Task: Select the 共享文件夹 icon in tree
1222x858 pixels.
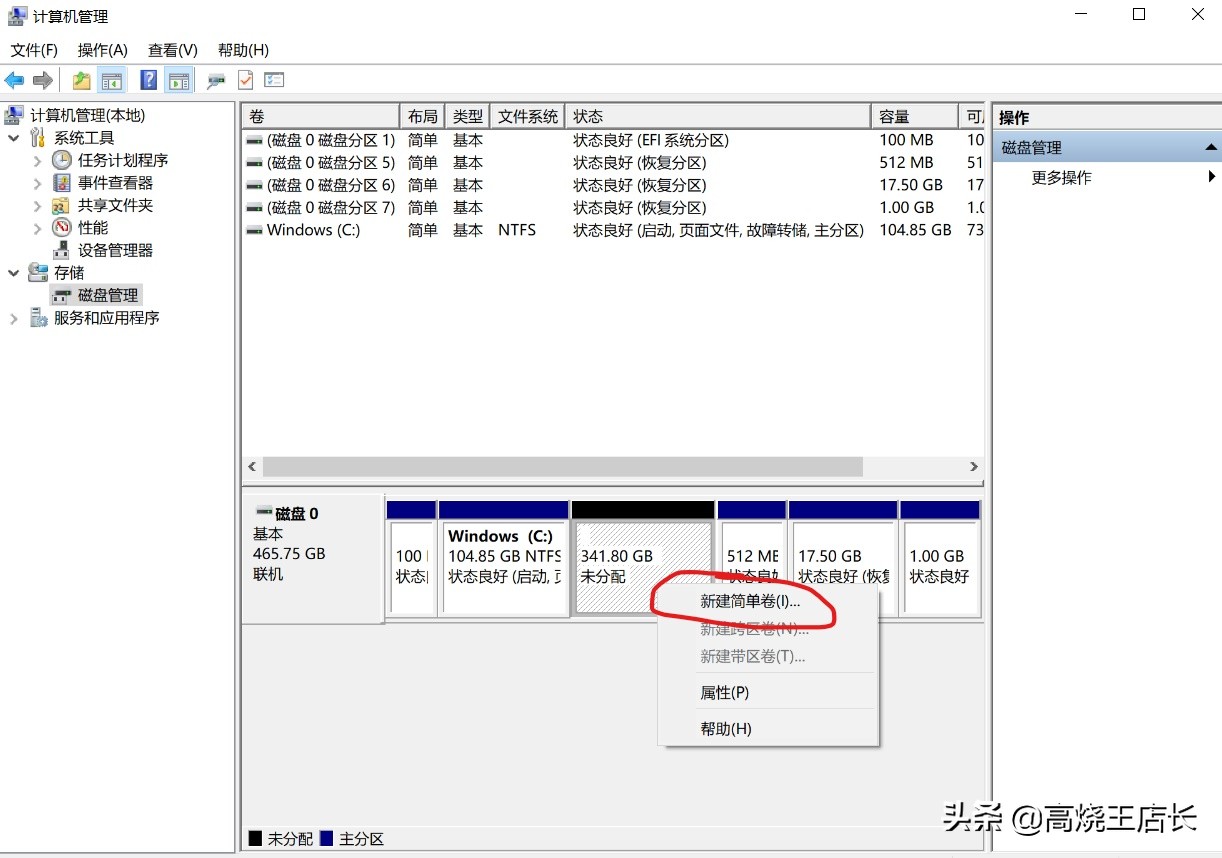Action: pos(62,205)
